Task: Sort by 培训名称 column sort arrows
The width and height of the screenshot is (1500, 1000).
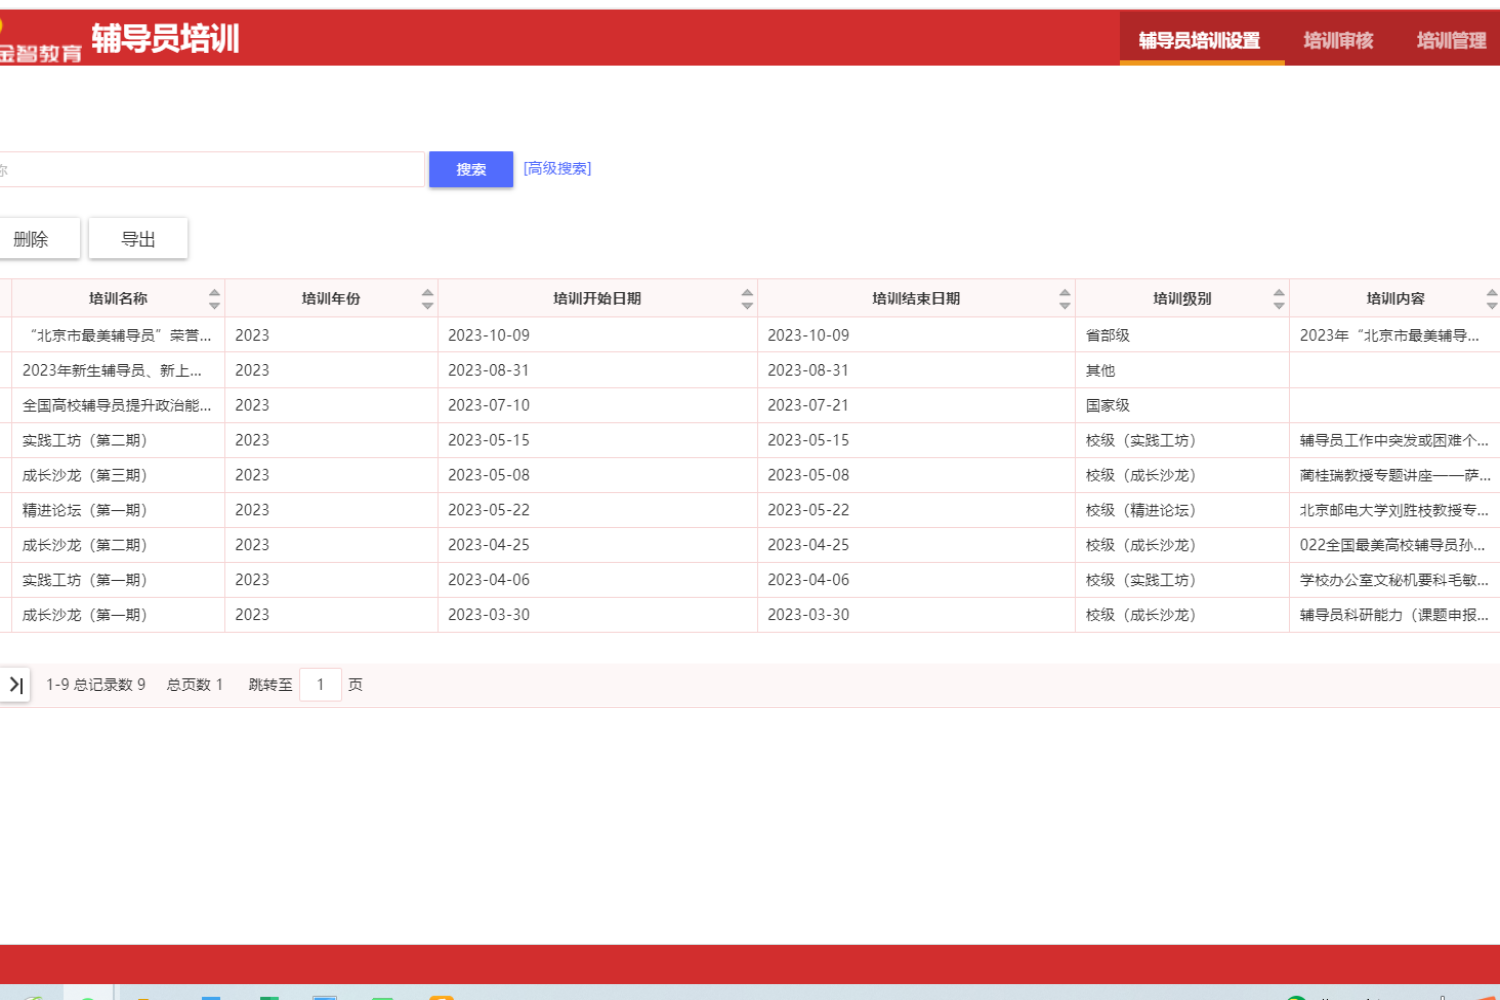Action: [214, 299]
